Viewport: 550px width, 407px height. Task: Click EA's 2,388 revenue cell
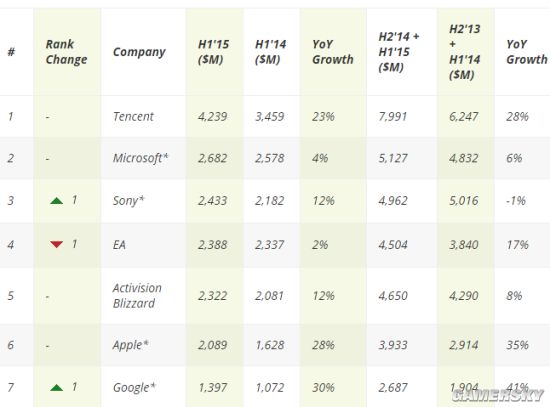click(212, 245)
